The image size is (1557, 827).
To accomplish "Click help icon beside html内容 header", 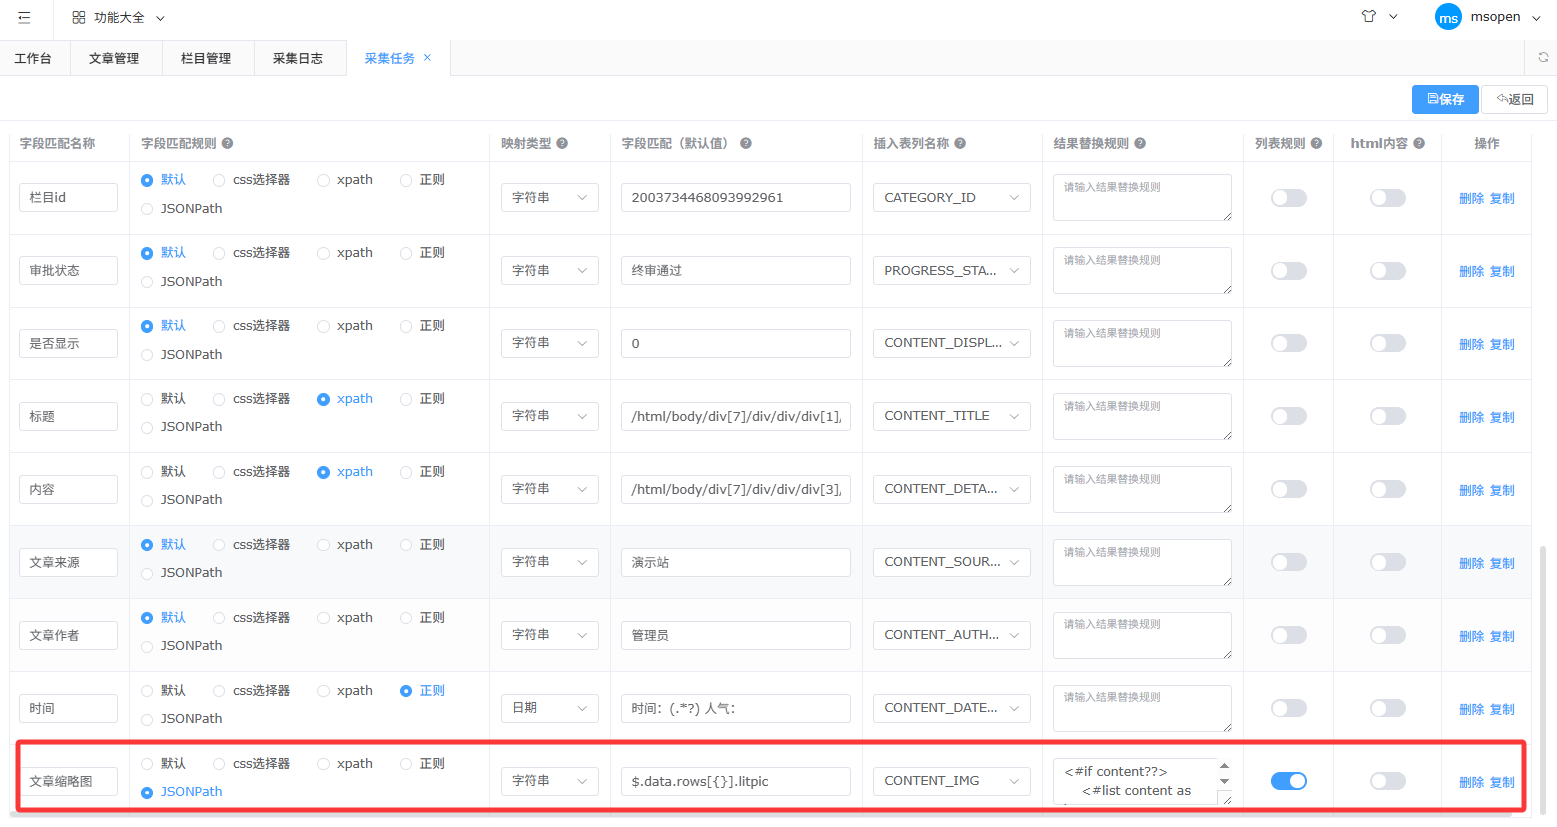I will (x=1419, y=144).
